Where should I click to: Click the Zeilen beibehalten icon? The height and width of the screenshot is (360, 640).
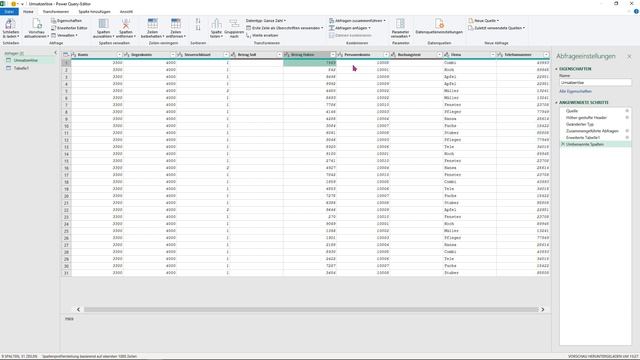point(152,24)
